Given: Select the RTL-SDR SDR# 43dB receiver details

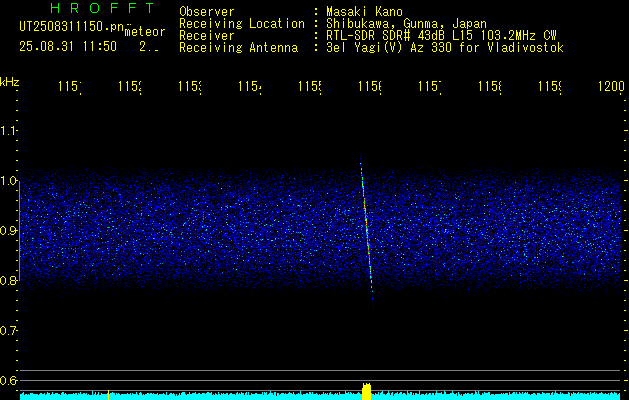Looking at the screenshot, I should pos(441,36).
